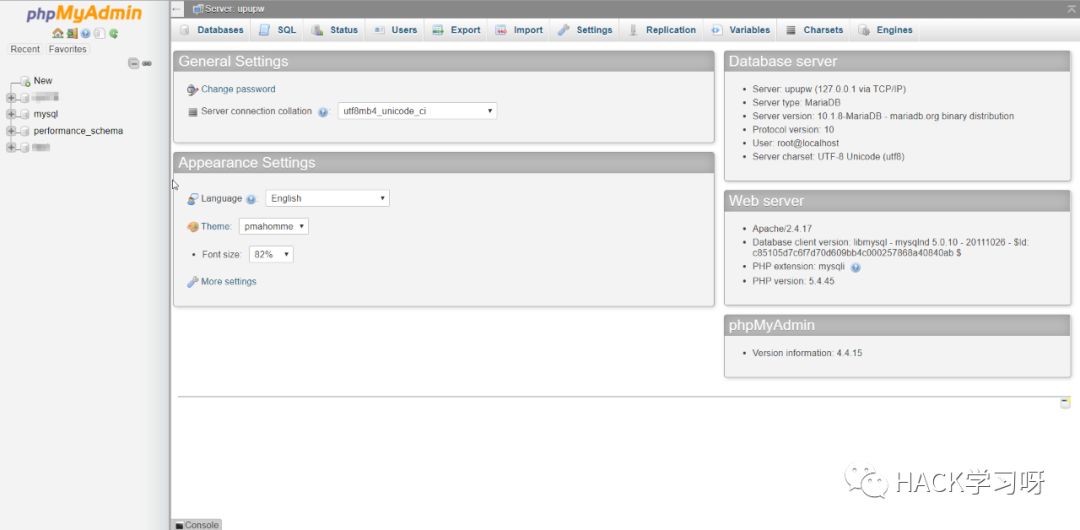Click the Change password link
The height and width of the screenshot is (530, 1080).
(238, 90)
